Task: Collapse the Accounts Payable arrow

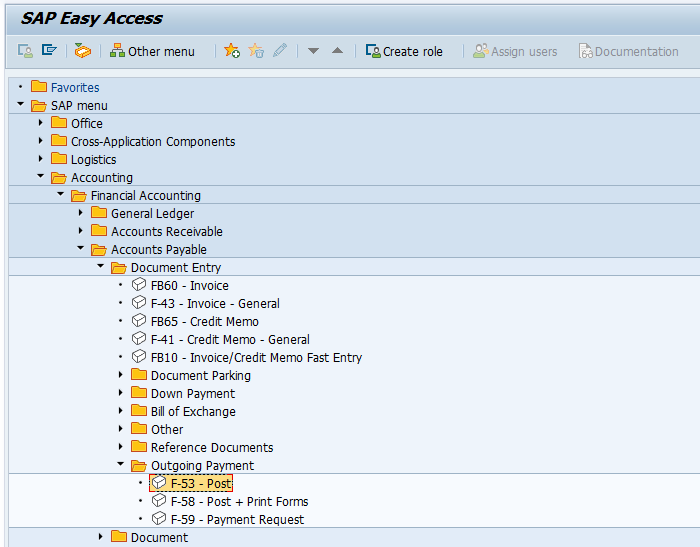Action: (81, 248)
